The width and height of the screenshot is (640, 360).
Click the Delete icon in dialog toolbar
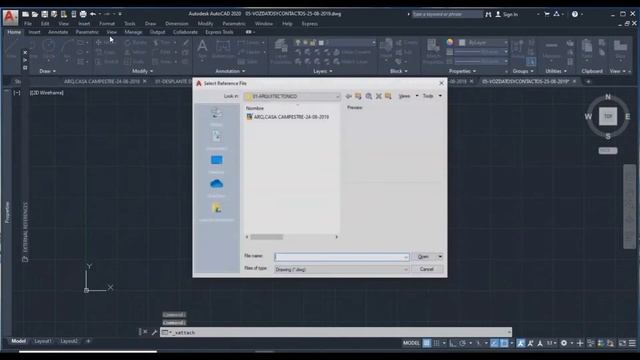click(378, 96)
